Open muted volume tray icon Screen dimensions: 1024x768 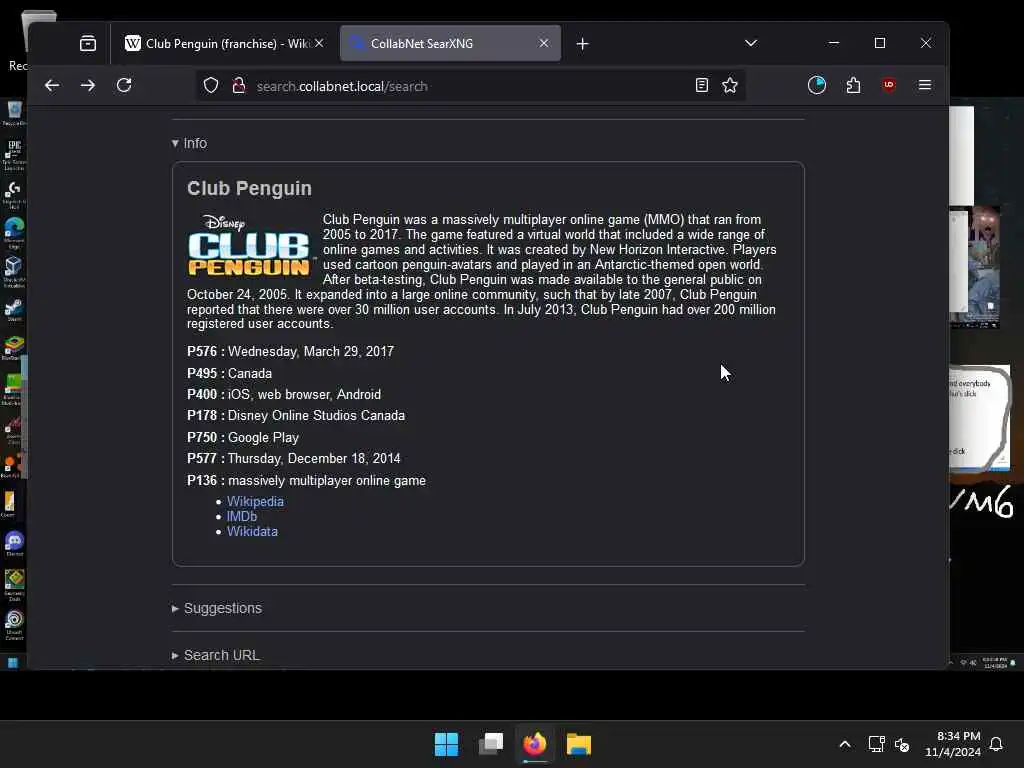(902, 744)
